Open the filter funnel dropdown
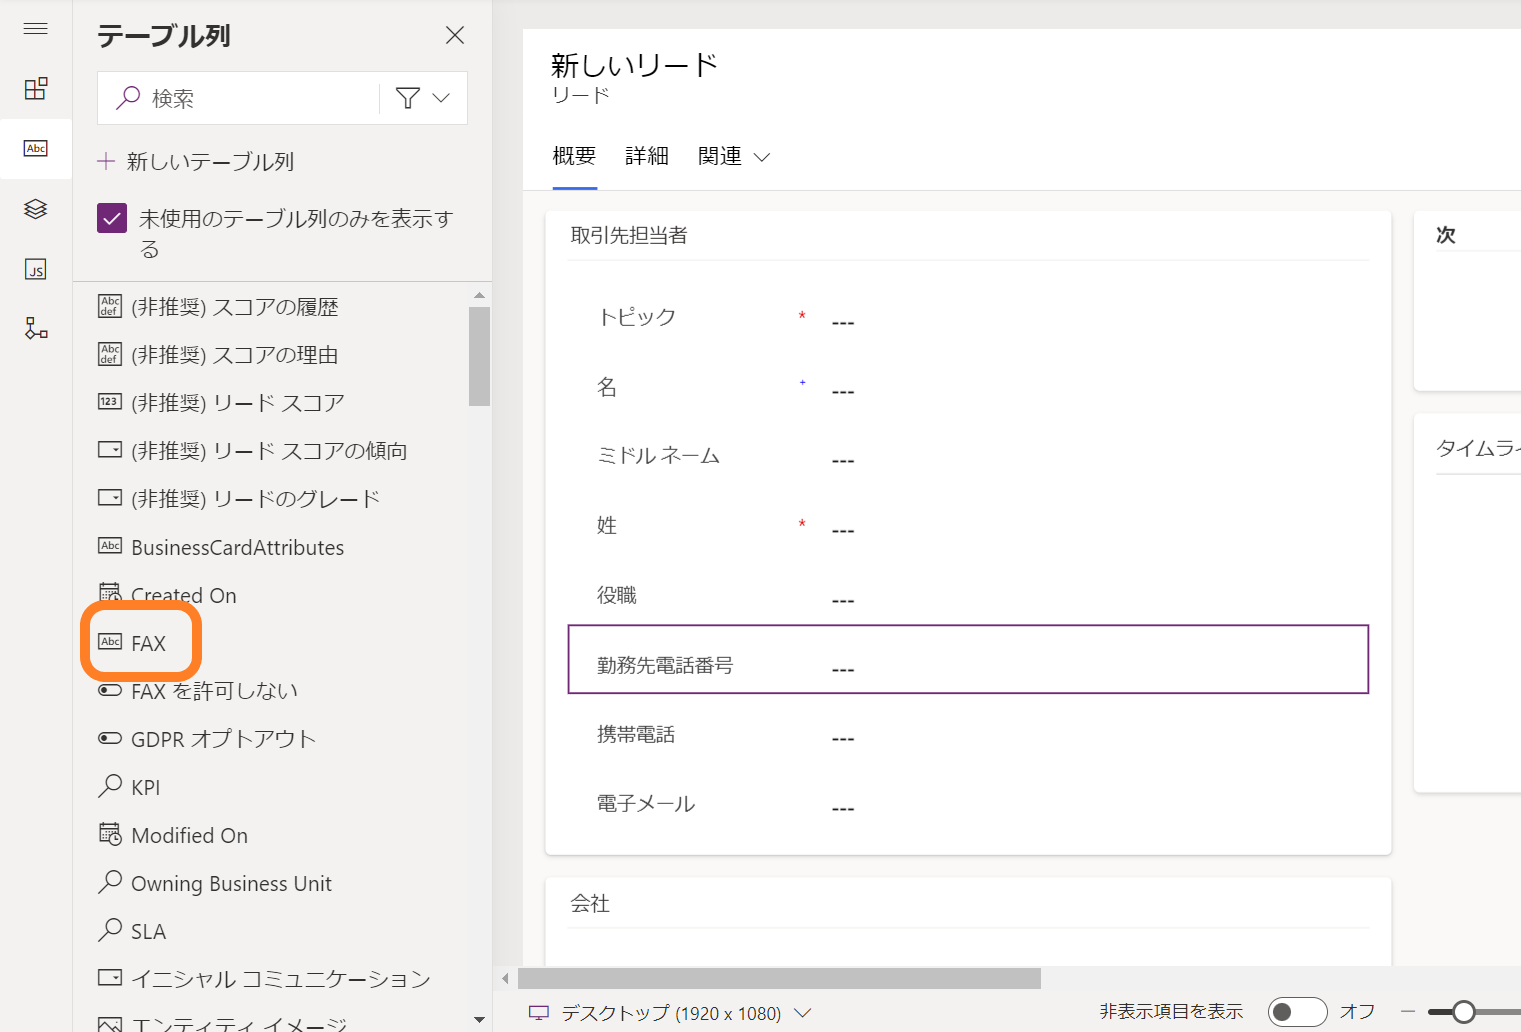This screenshot has height=1032, width=1521. click(x=423, y=98)
